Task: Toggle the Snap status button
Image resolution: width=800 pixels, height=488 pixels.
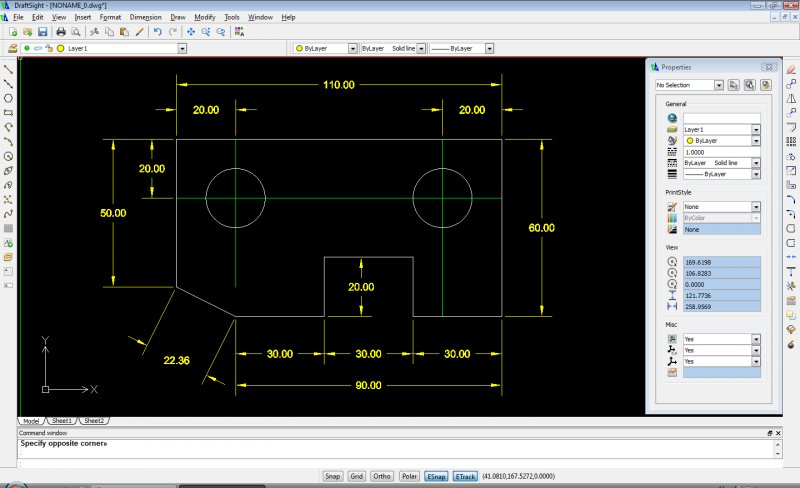Action: tap(332, 476)
